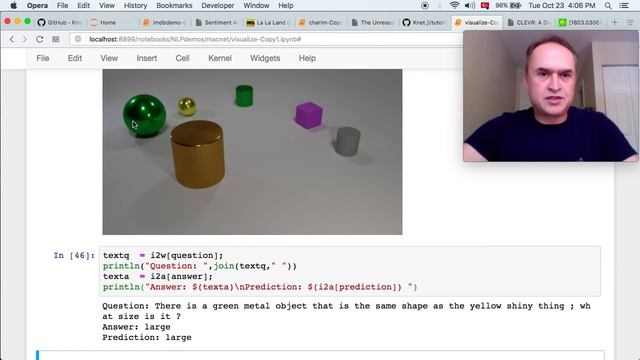The height and width of the screenshot is (360, 640).
Task: Click the macOS View menu next to Edit
Action: 107,6
